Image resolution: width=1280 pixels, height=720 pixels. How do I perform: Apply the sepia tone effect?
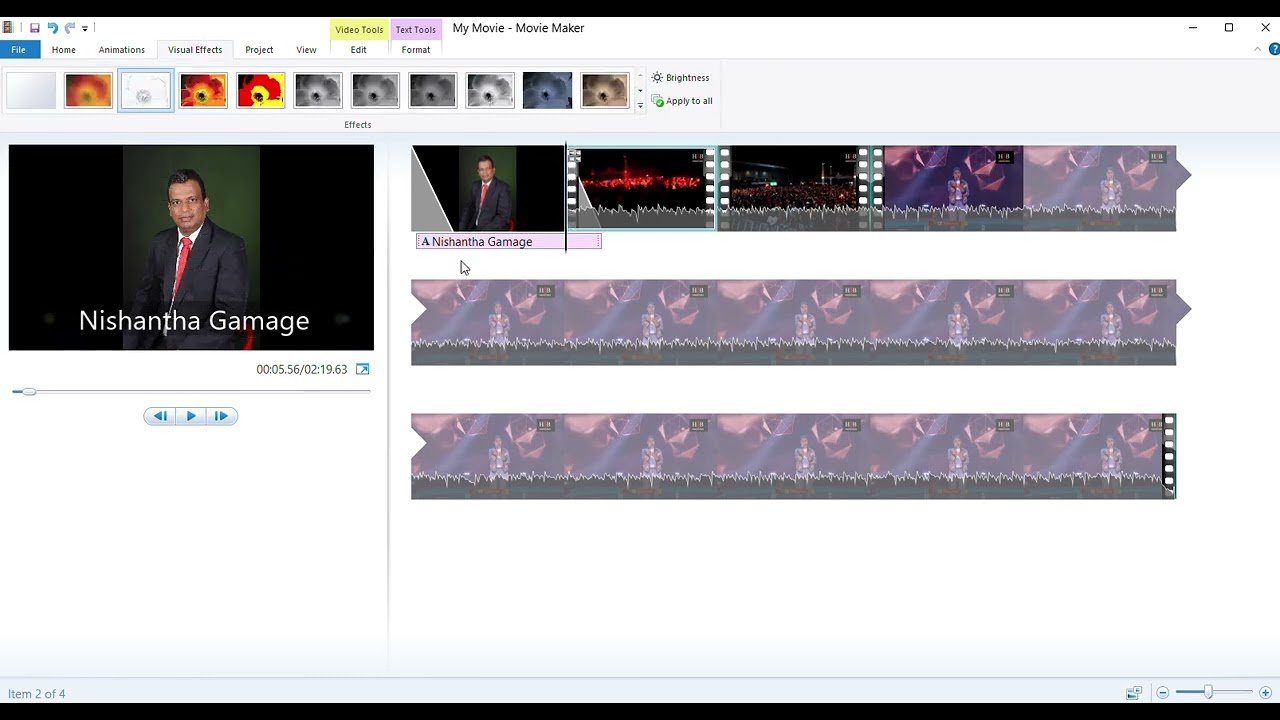(605, 90)
